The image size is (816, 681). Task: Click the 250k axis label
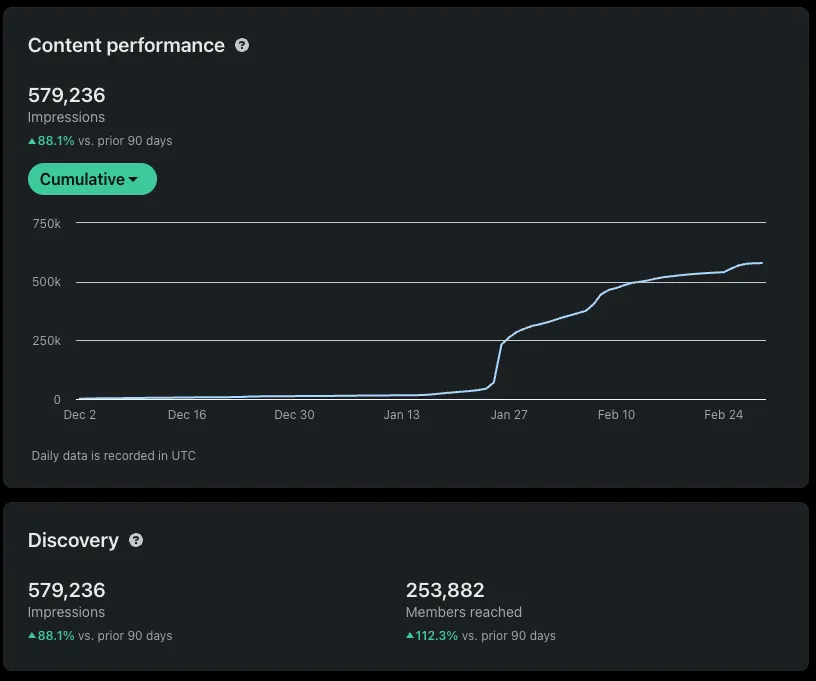[46, 341]
